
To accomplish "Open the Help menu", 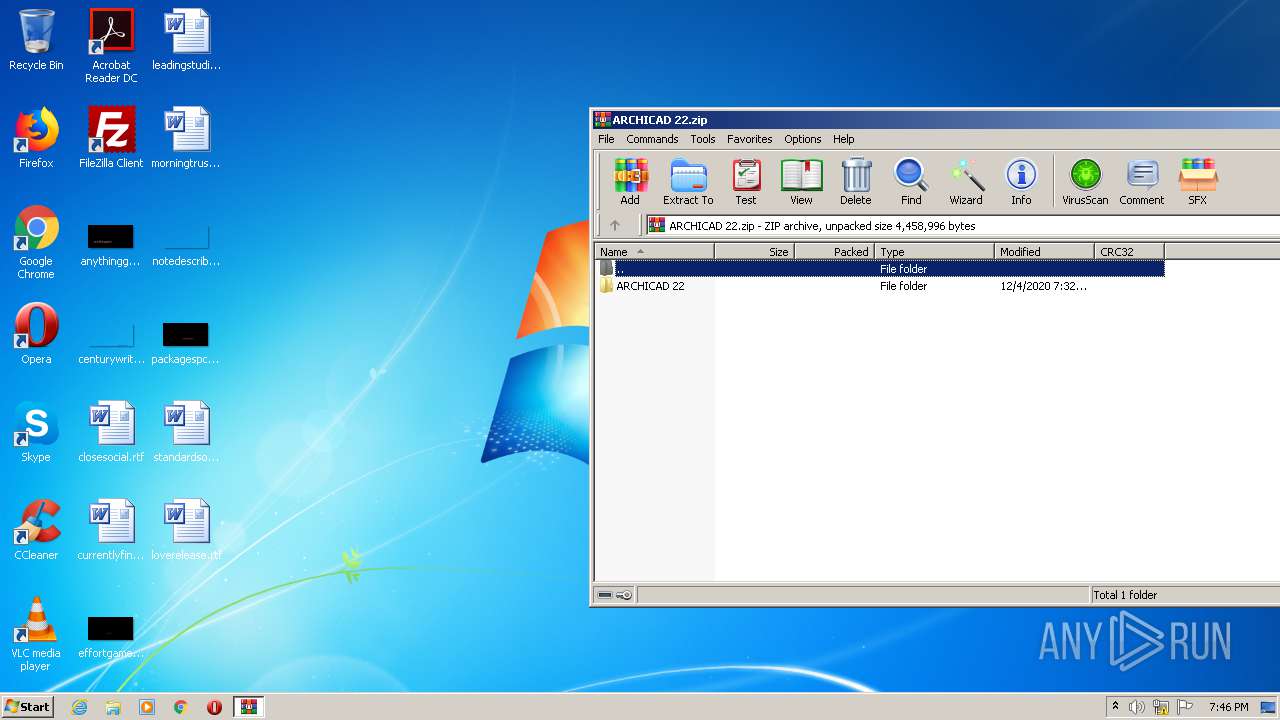I will click(x=844, y=139).
